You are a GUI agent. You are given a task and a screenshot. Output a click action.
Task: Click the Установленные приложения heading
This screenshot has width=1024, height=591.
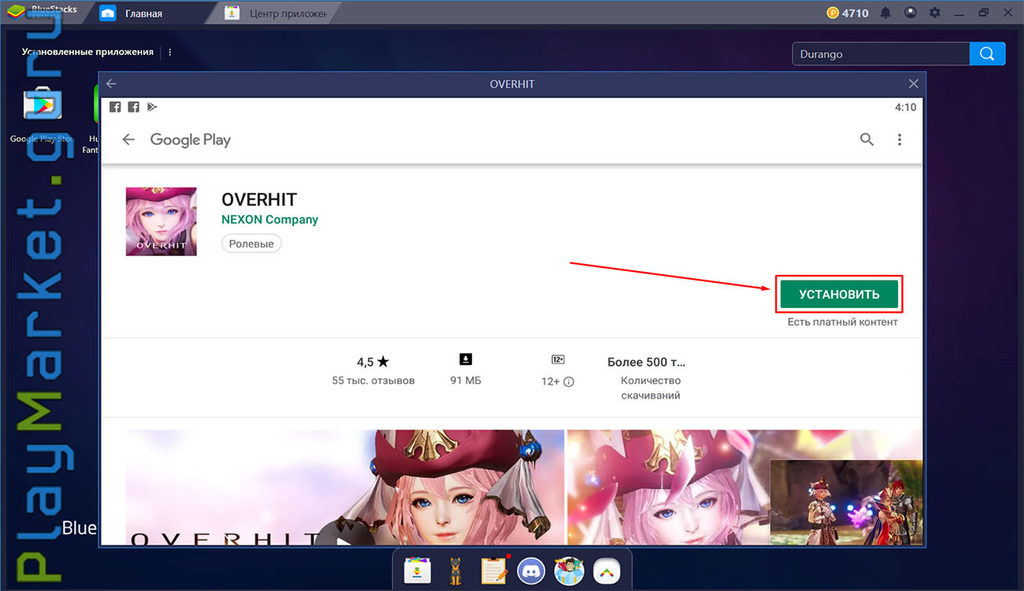pyautogui.click(x=88, y=52)
